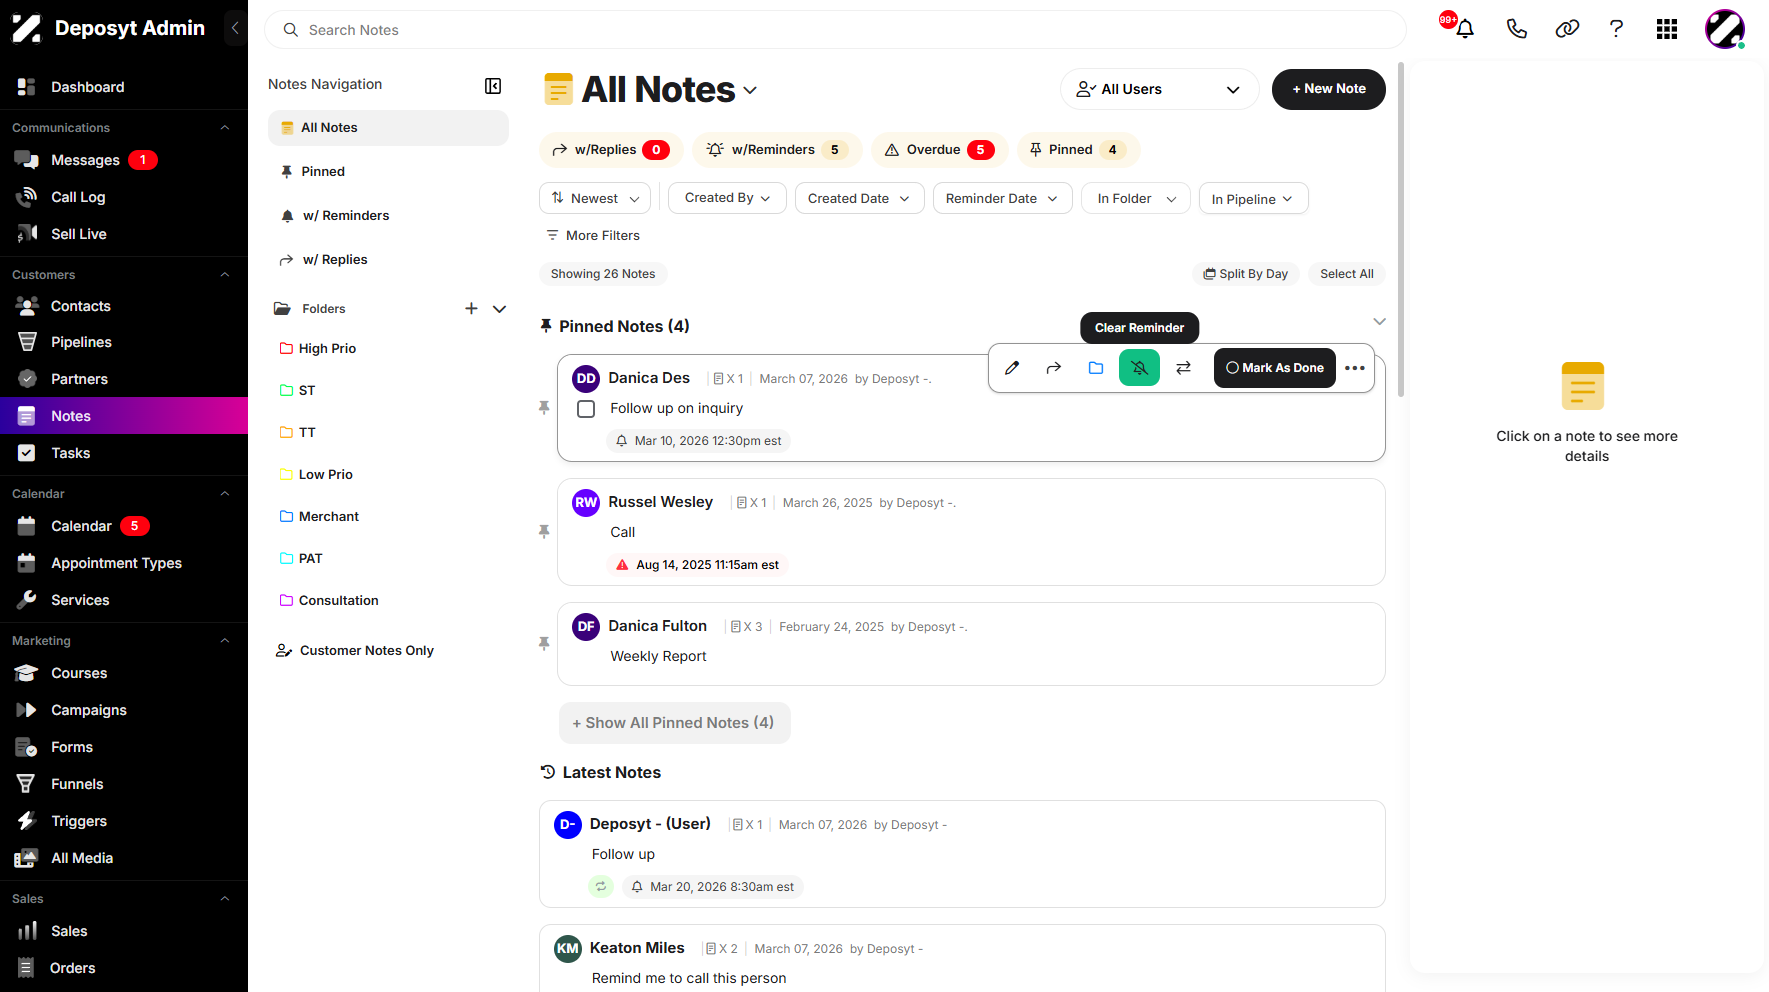Click Mark As Done button

pyautogui.click(x=1274, y=368)
